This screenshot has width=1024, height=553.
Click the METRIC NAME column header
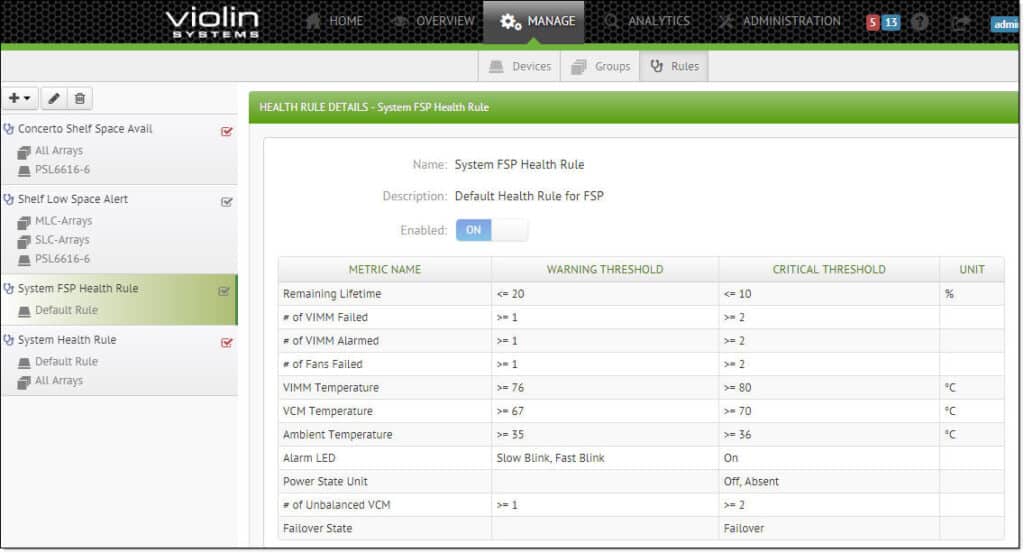pos(385,270)
